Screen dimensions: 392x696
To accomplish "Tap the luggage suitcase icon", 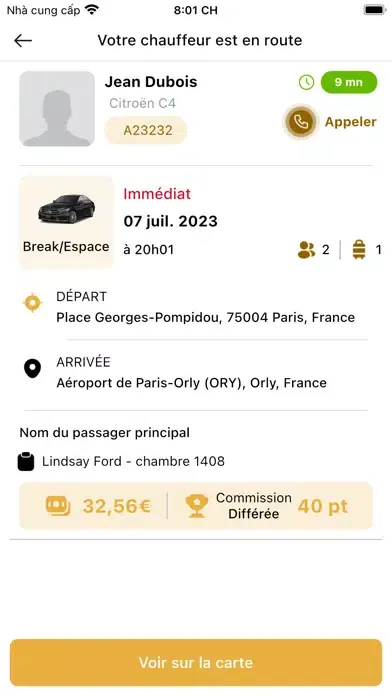I will (x=359, y=249).
